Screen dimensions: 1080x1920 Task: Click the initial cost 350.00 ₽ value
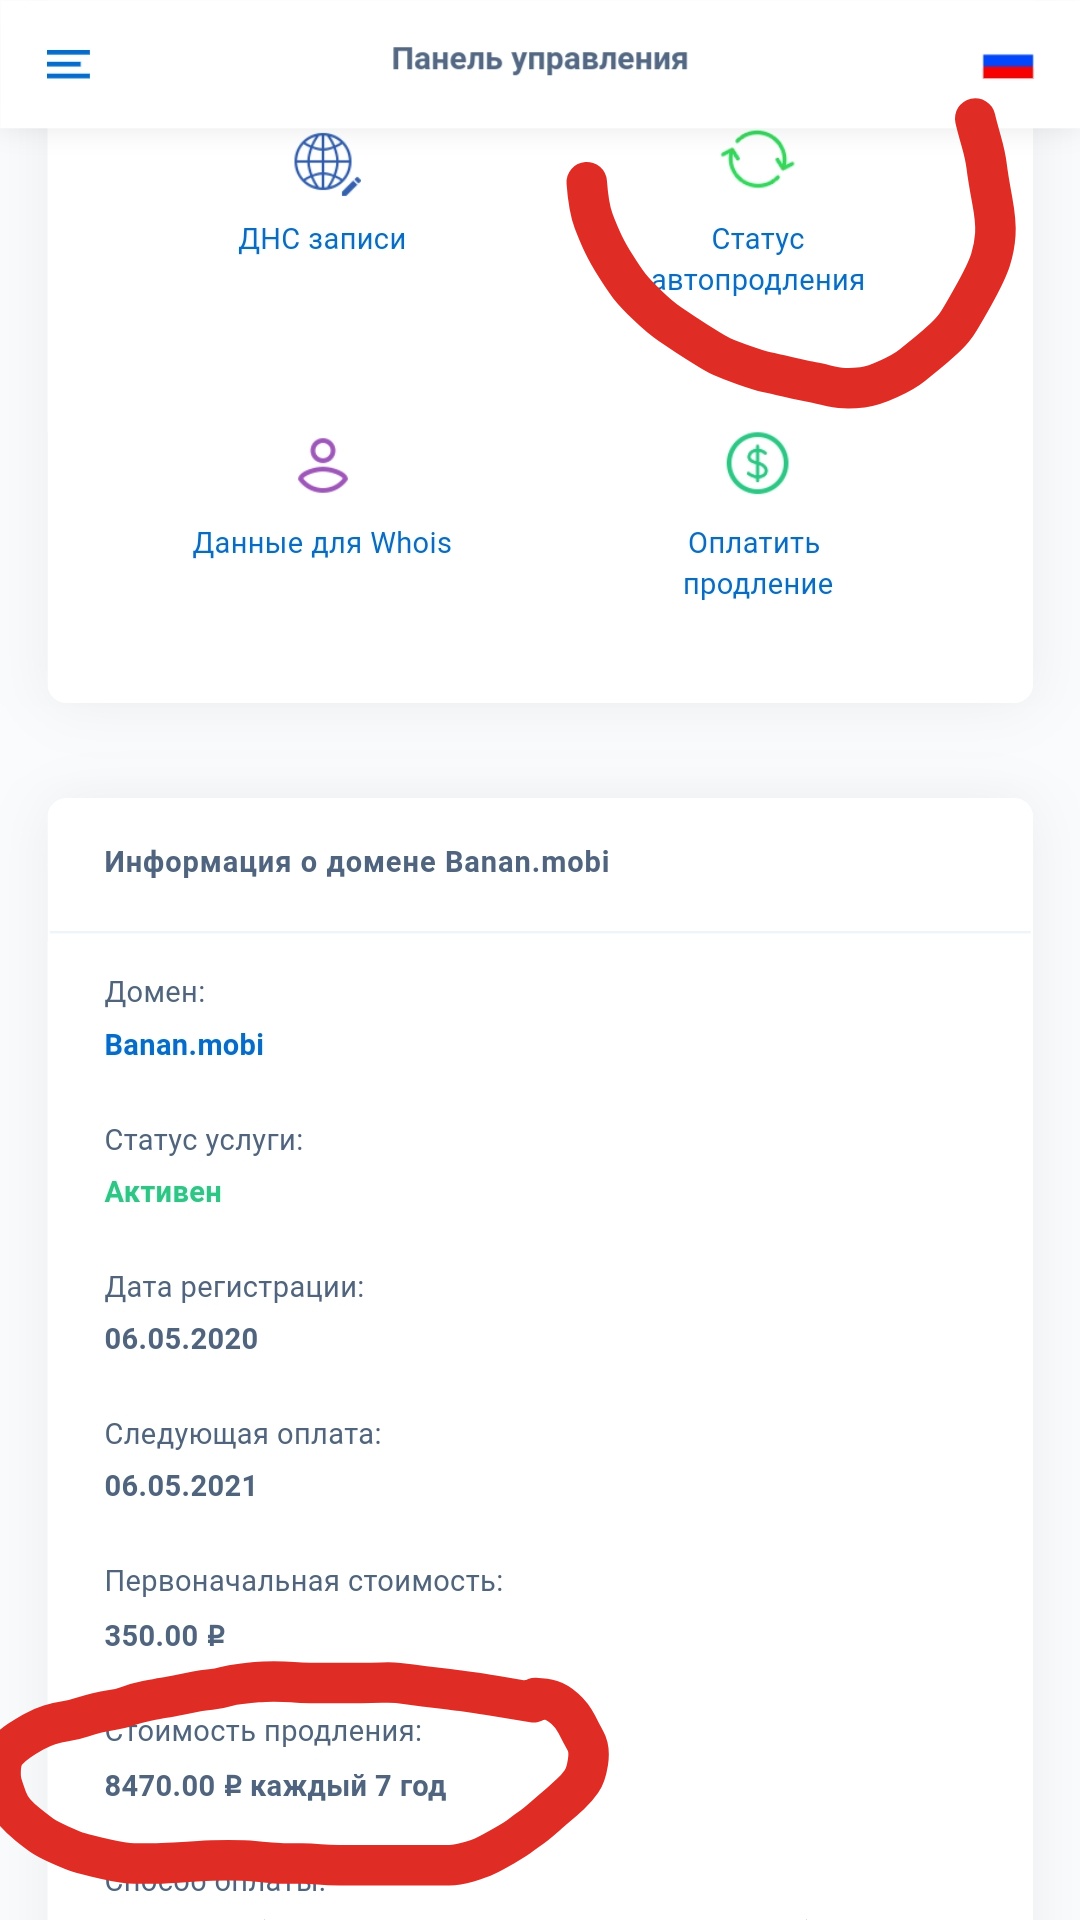pos(165,1636)
